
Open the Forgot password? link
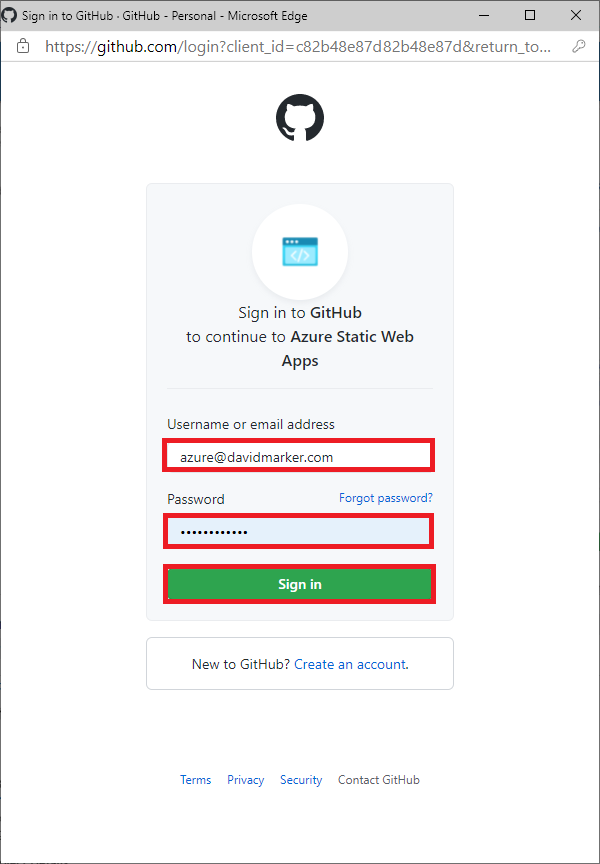(386, 498)
